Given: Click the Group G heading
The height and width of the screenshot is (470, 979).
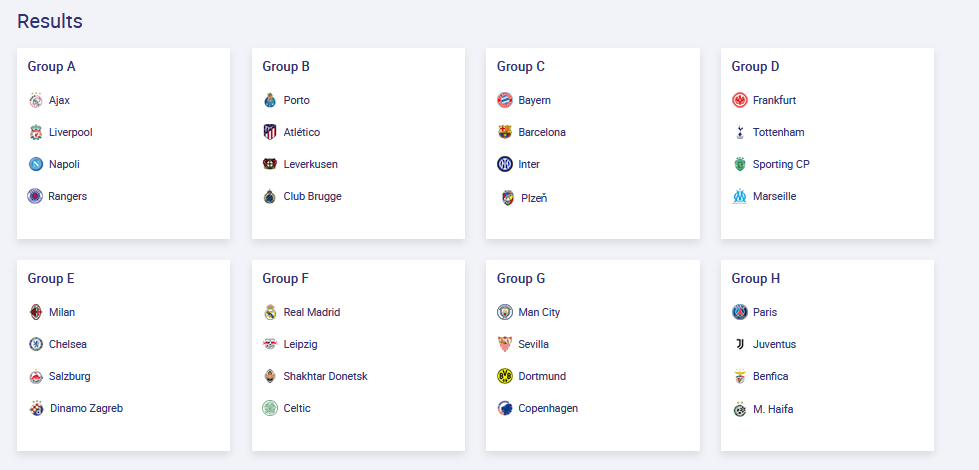Looking at the screenshot, I should tap(521, 278).
